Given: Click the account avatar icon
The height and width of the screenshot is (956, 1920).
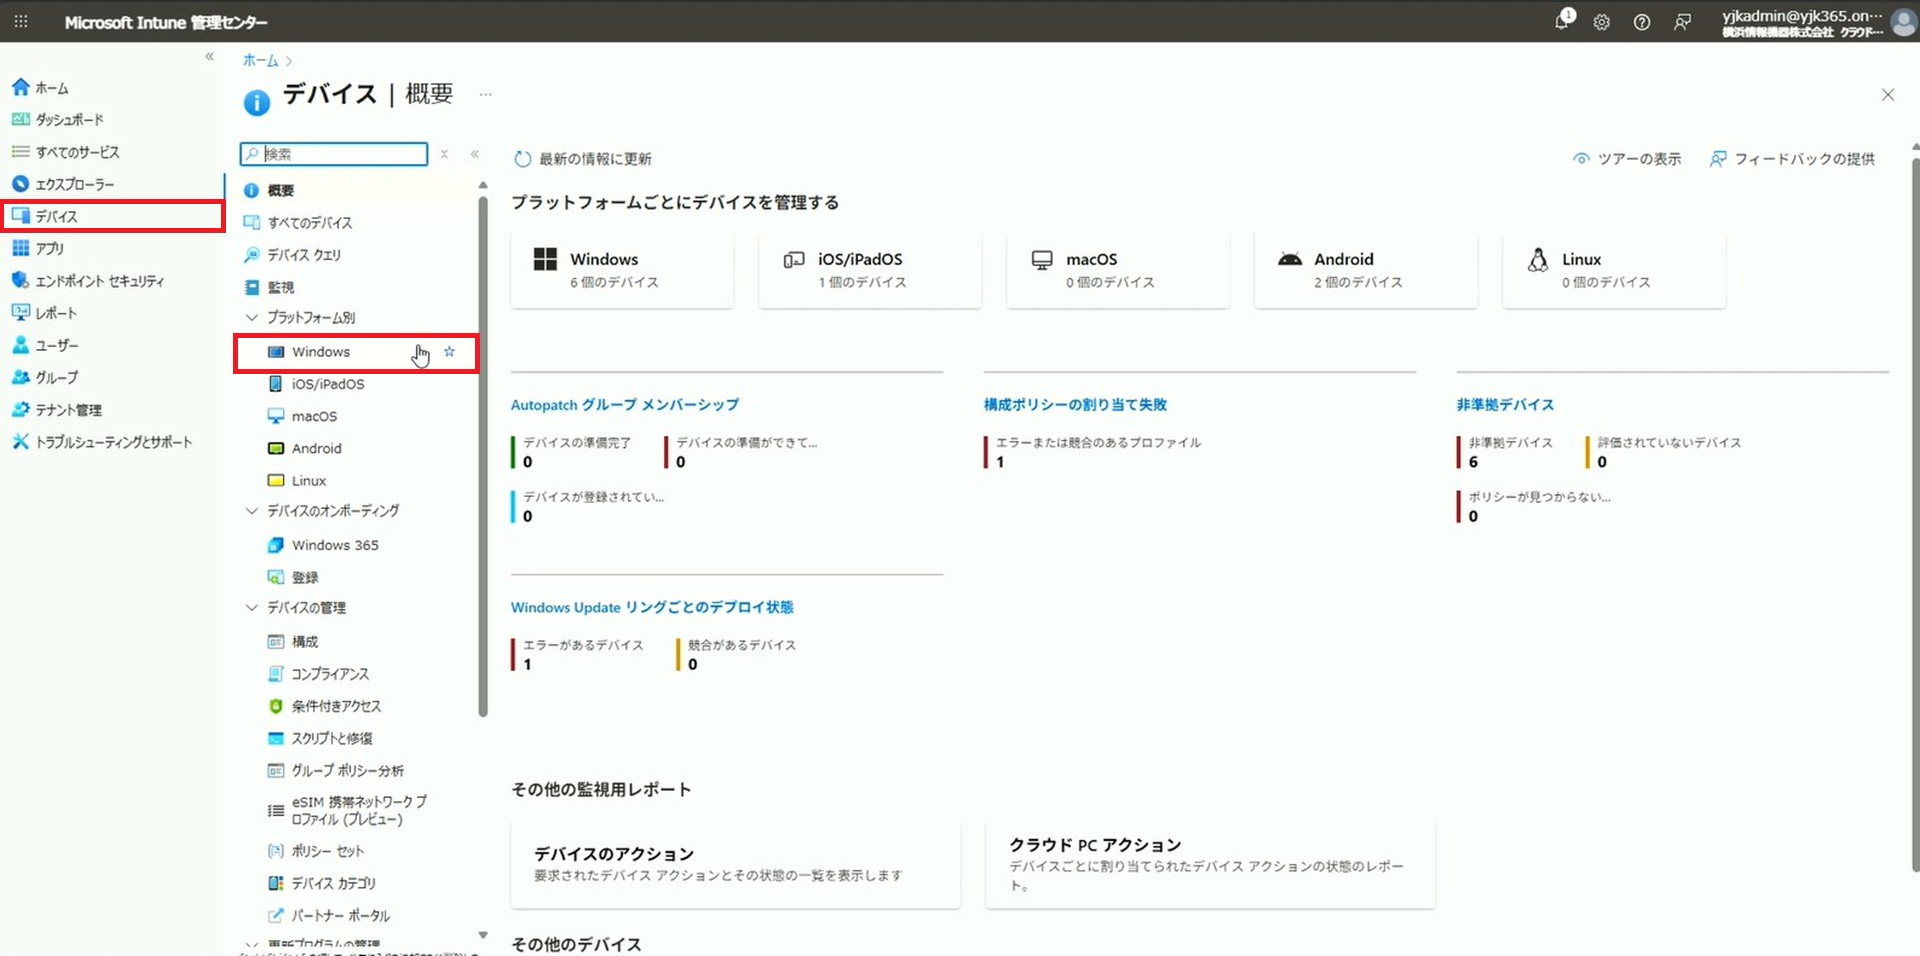Looking at the screenshot, I should pyautogui.click(x=1903, y=22).
